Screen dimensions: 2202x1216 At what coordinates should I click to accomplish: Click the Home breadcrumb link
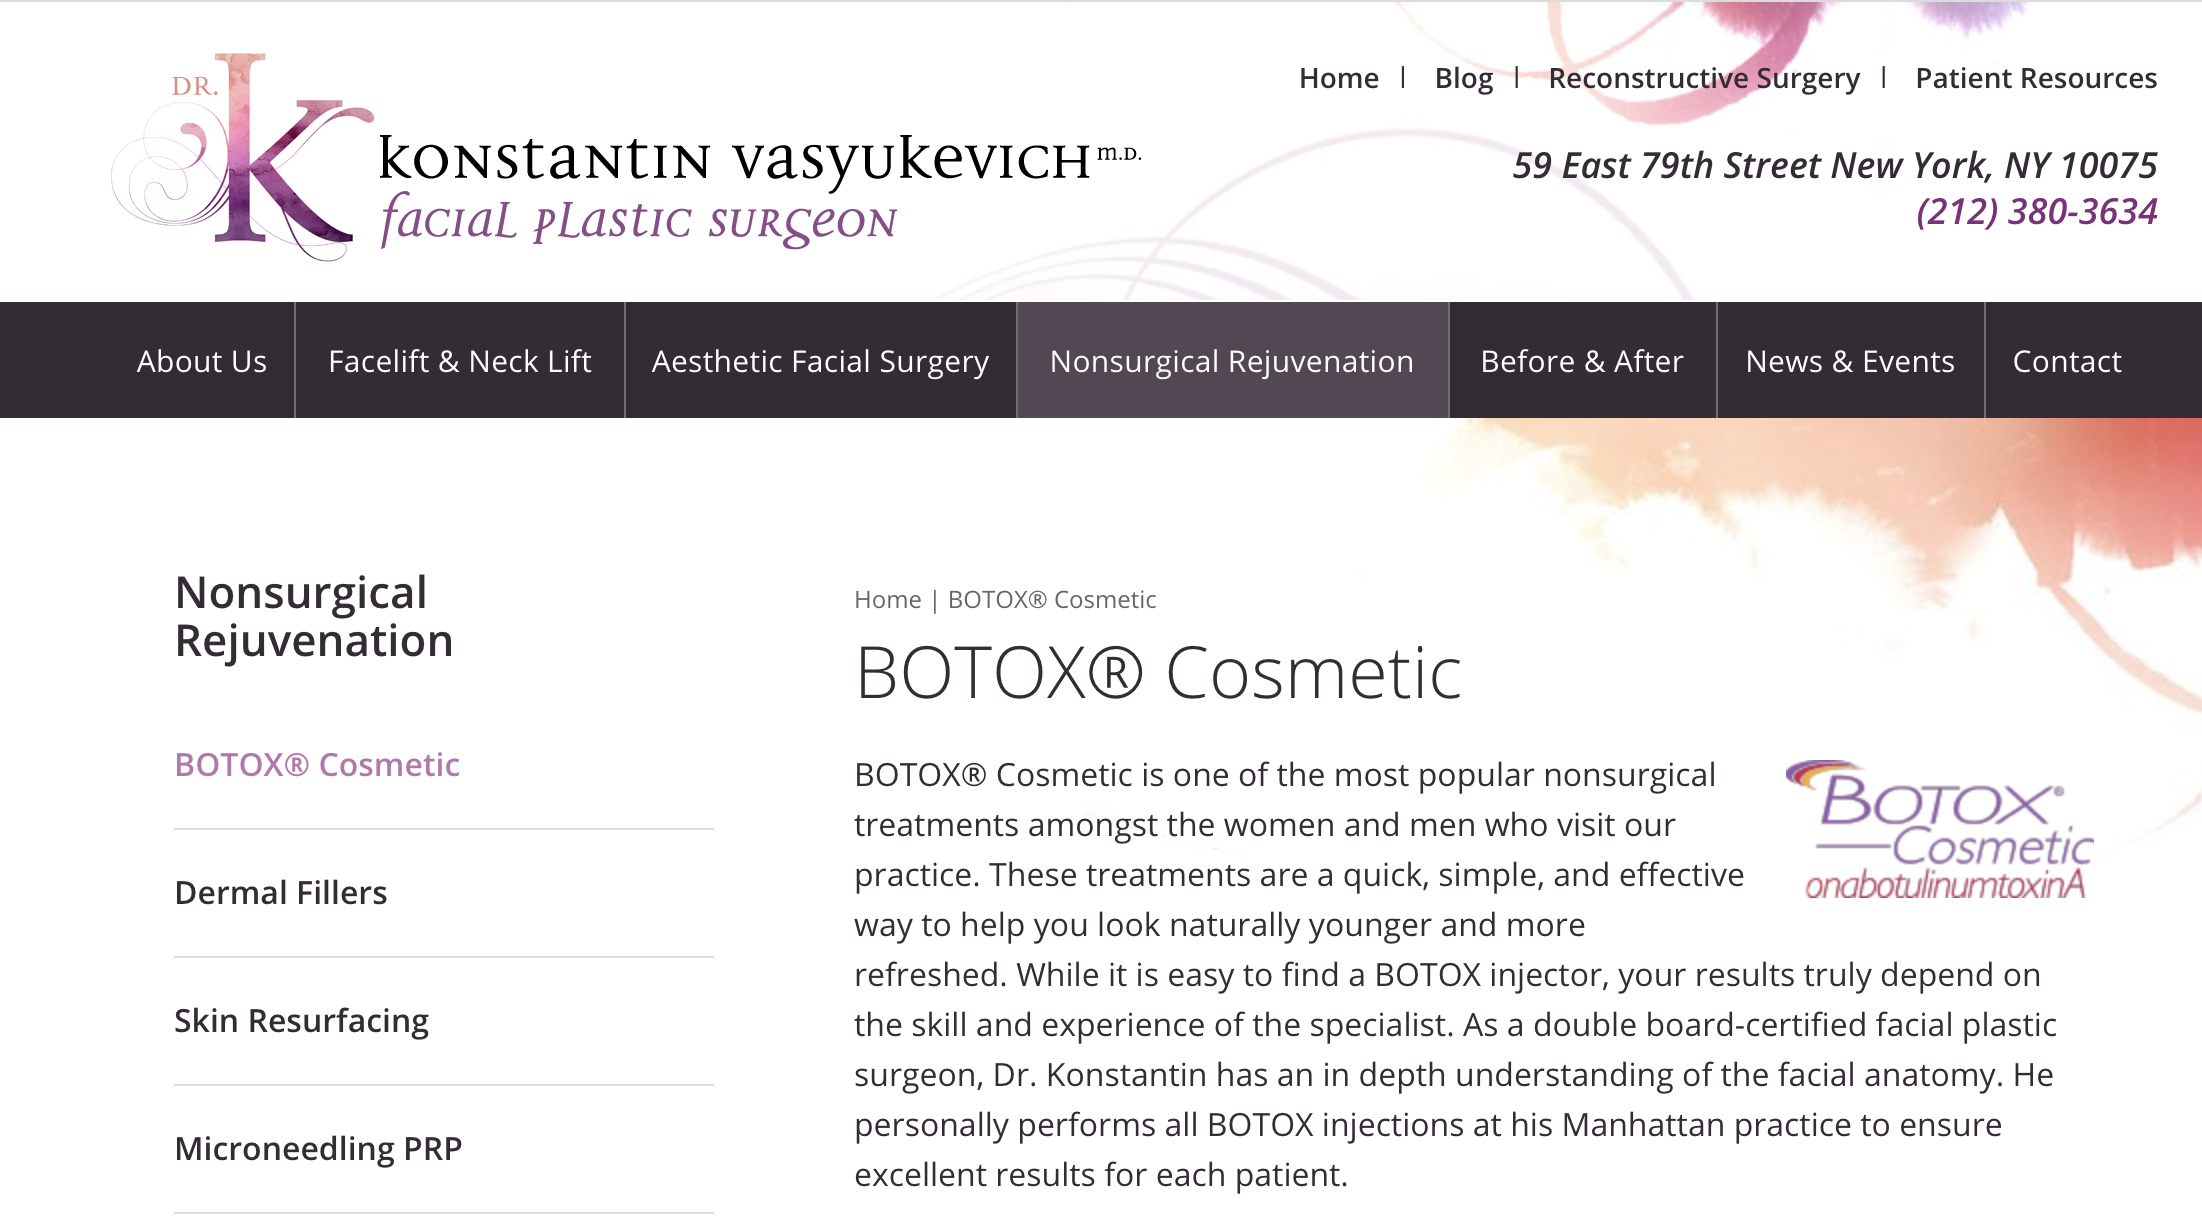pos(887,600)
